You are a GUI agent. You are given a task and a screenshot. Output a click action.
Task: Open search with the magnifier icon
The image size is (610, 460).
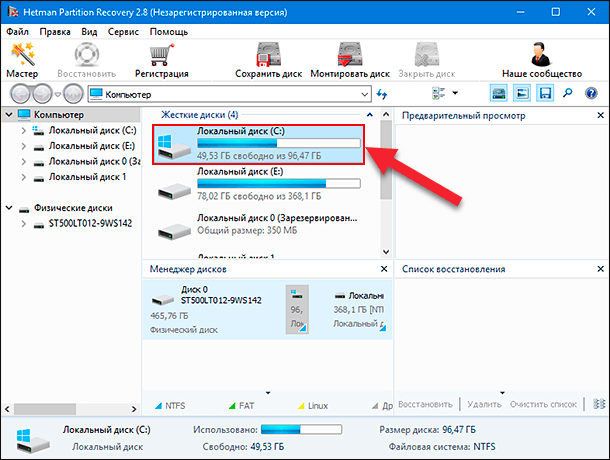click(x=568, y=93)
